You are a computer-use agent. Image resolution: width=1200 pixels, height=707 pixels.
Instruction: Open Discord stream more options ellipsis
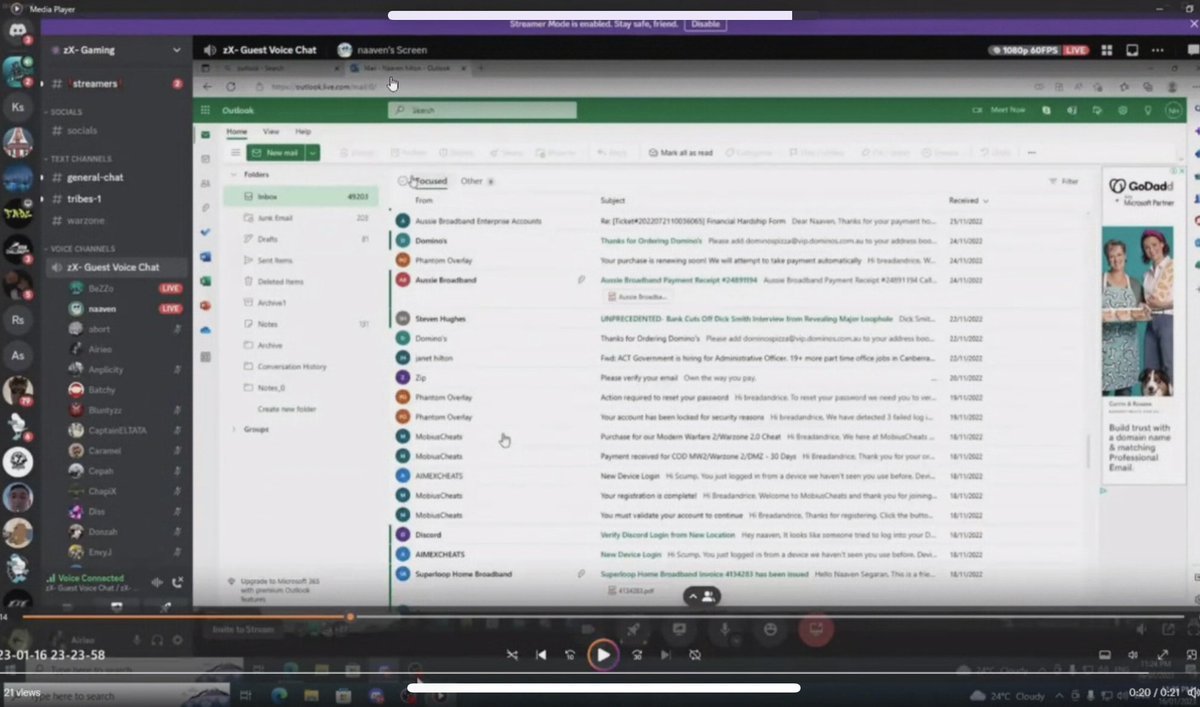pos(1156,50)
